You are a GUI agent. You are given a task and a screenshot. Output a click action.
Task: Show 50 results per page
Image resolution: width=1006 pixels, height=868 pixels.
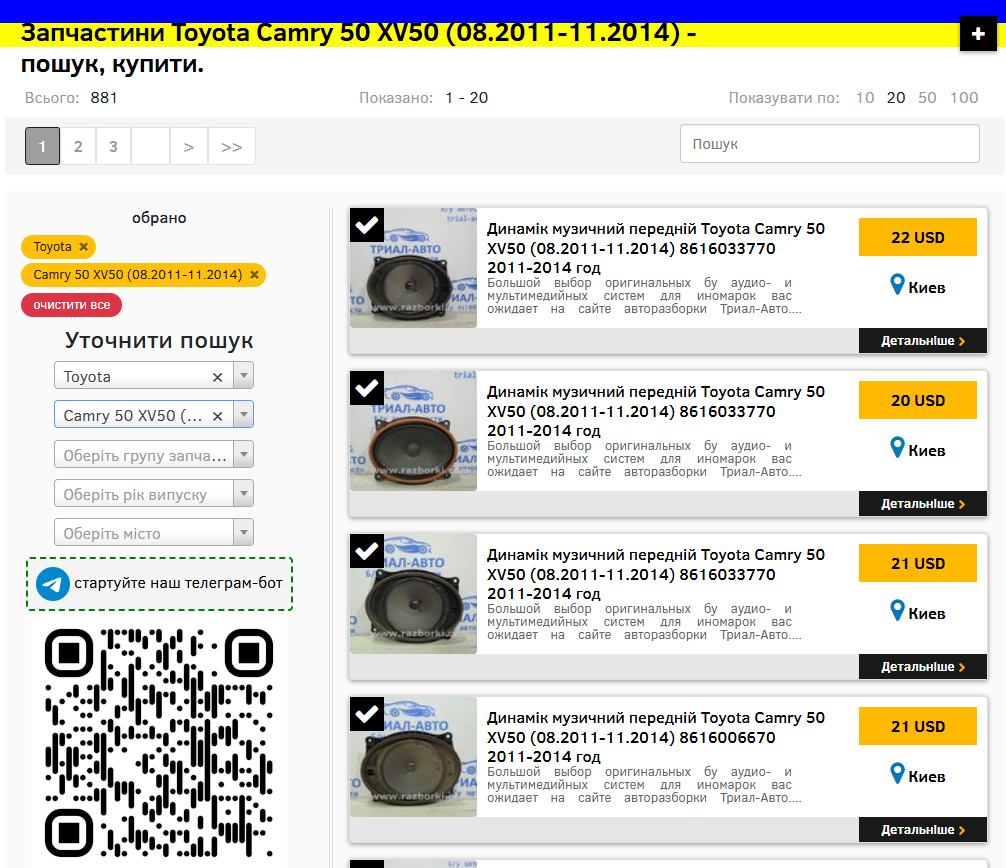[927, 98]
